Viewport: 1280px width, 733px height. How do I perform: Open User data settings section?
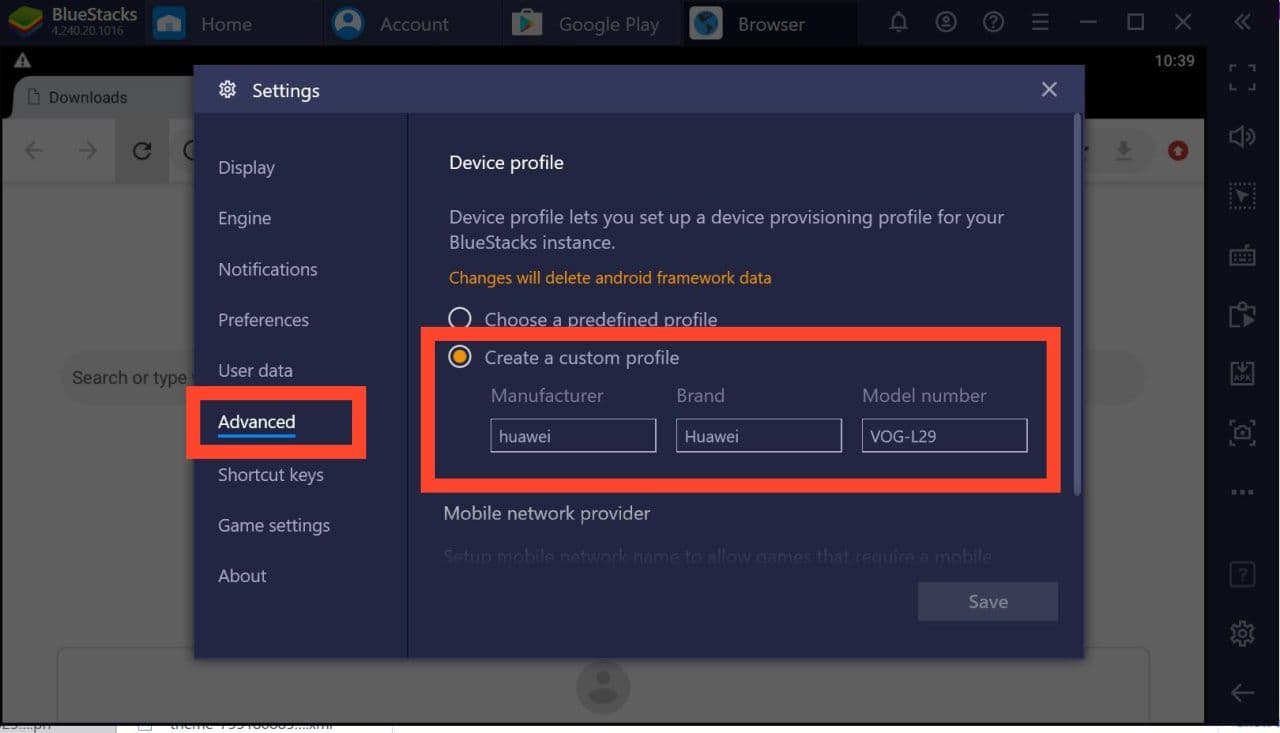coord(255,370)
